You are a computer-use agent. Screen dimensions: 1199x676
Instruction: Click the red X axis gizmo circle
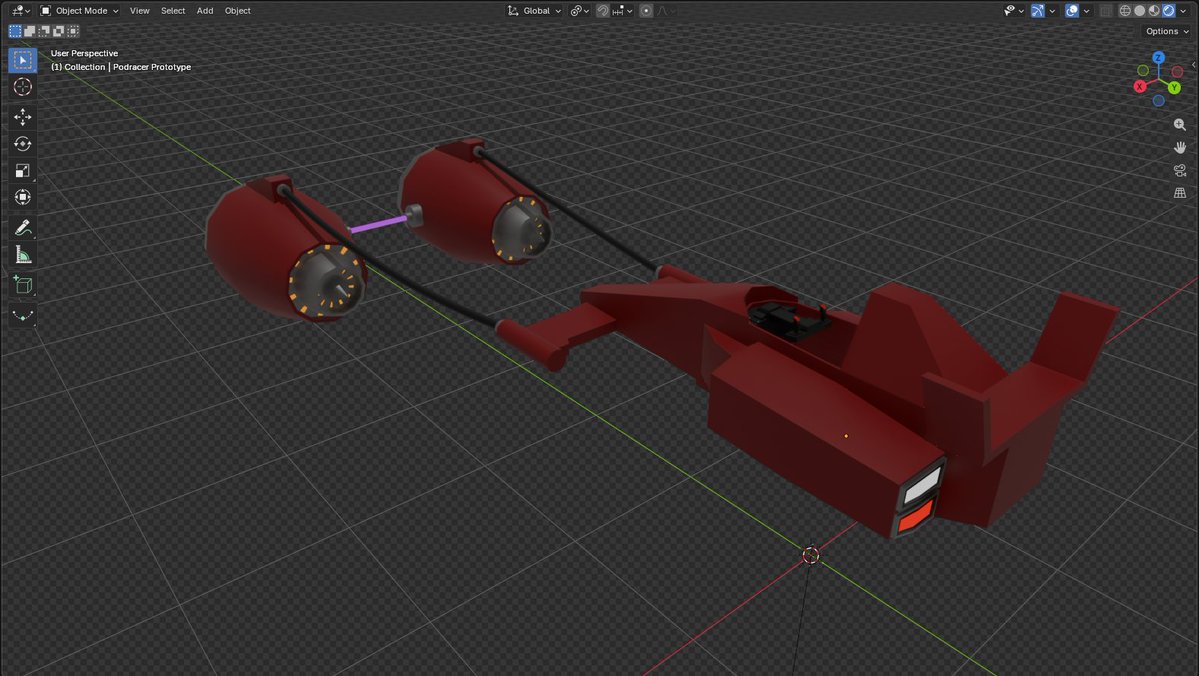tap(1140, 86)
